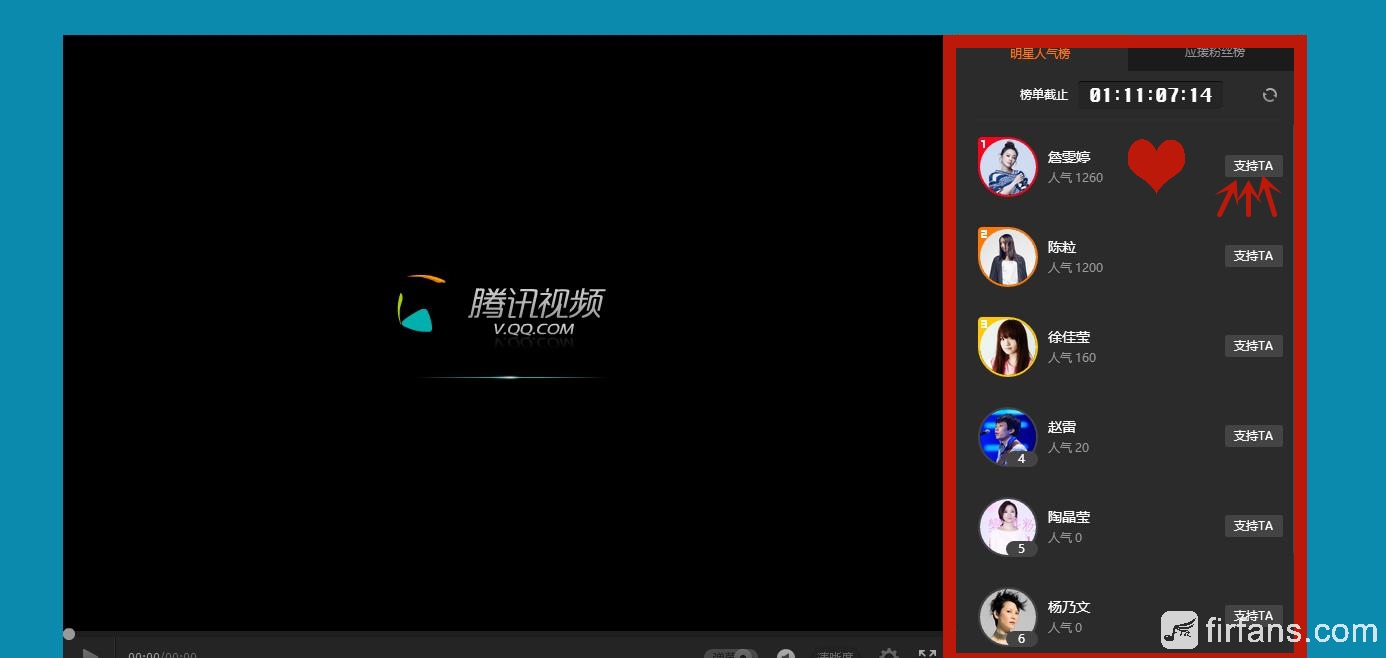The image size is (1386, 658).
Task: Open 詹雯婷's avatar ranked first
Action: point(1007,166)
